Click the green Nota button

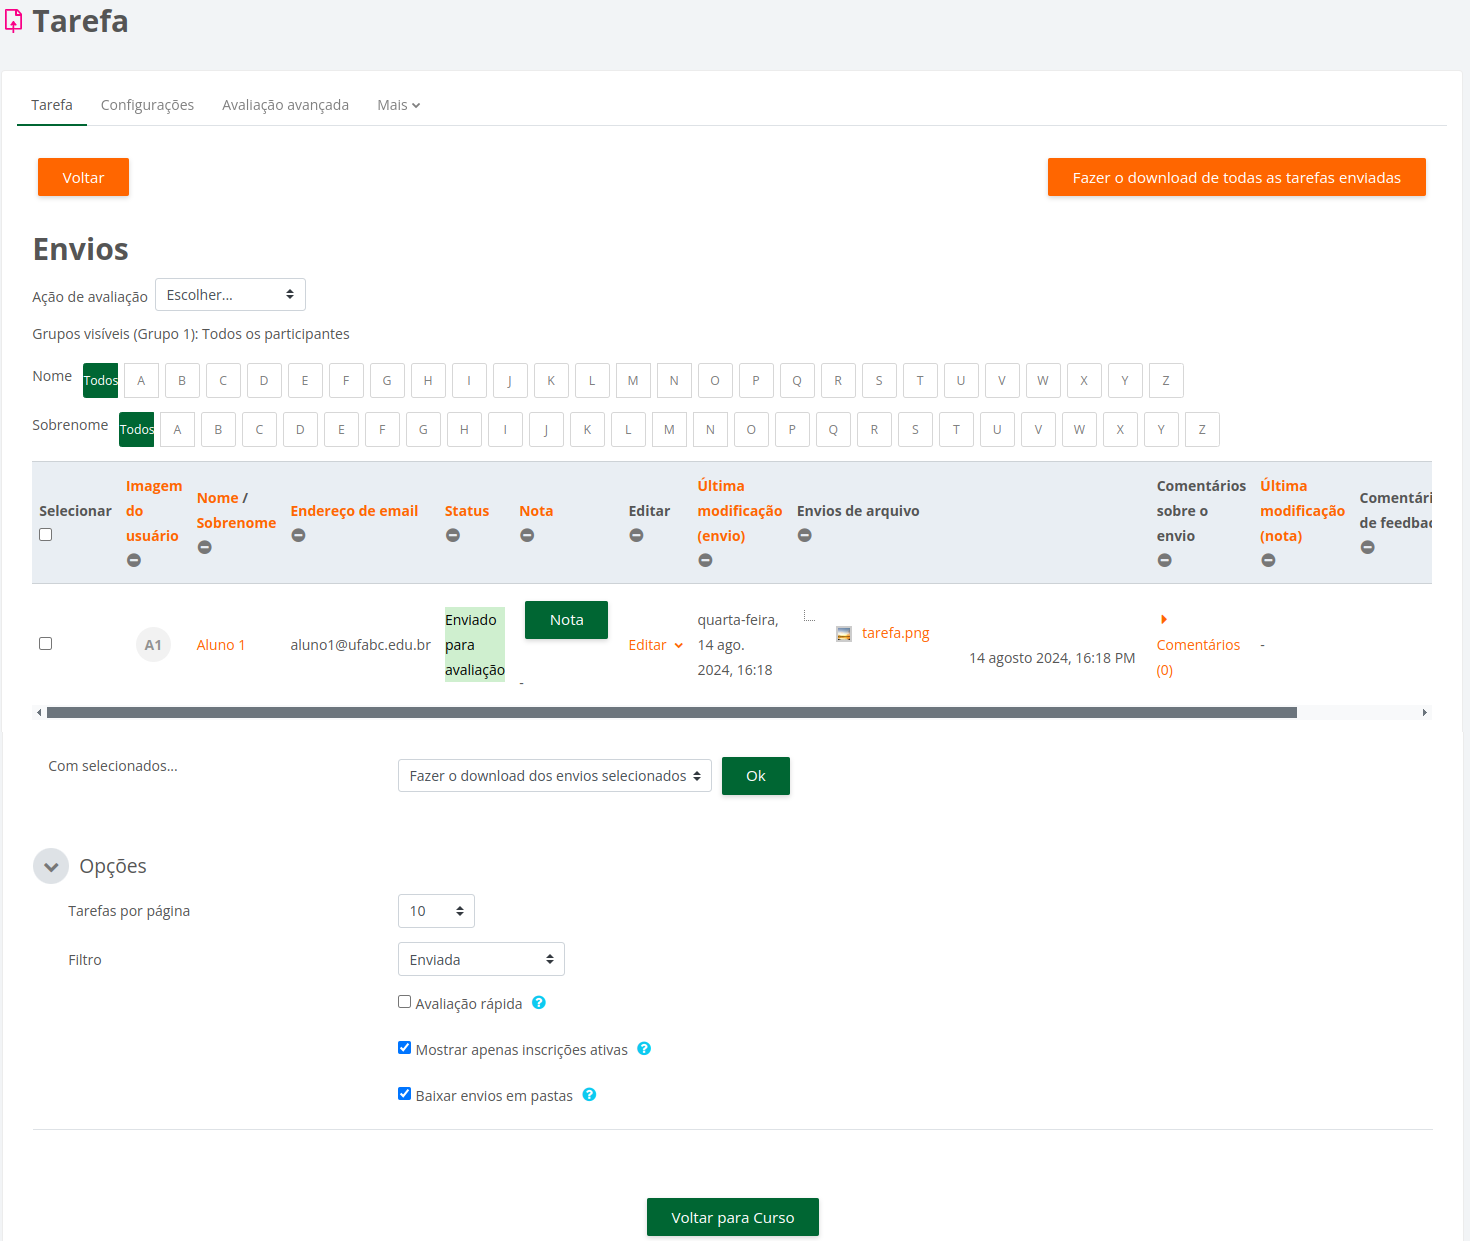pos(566,620)
